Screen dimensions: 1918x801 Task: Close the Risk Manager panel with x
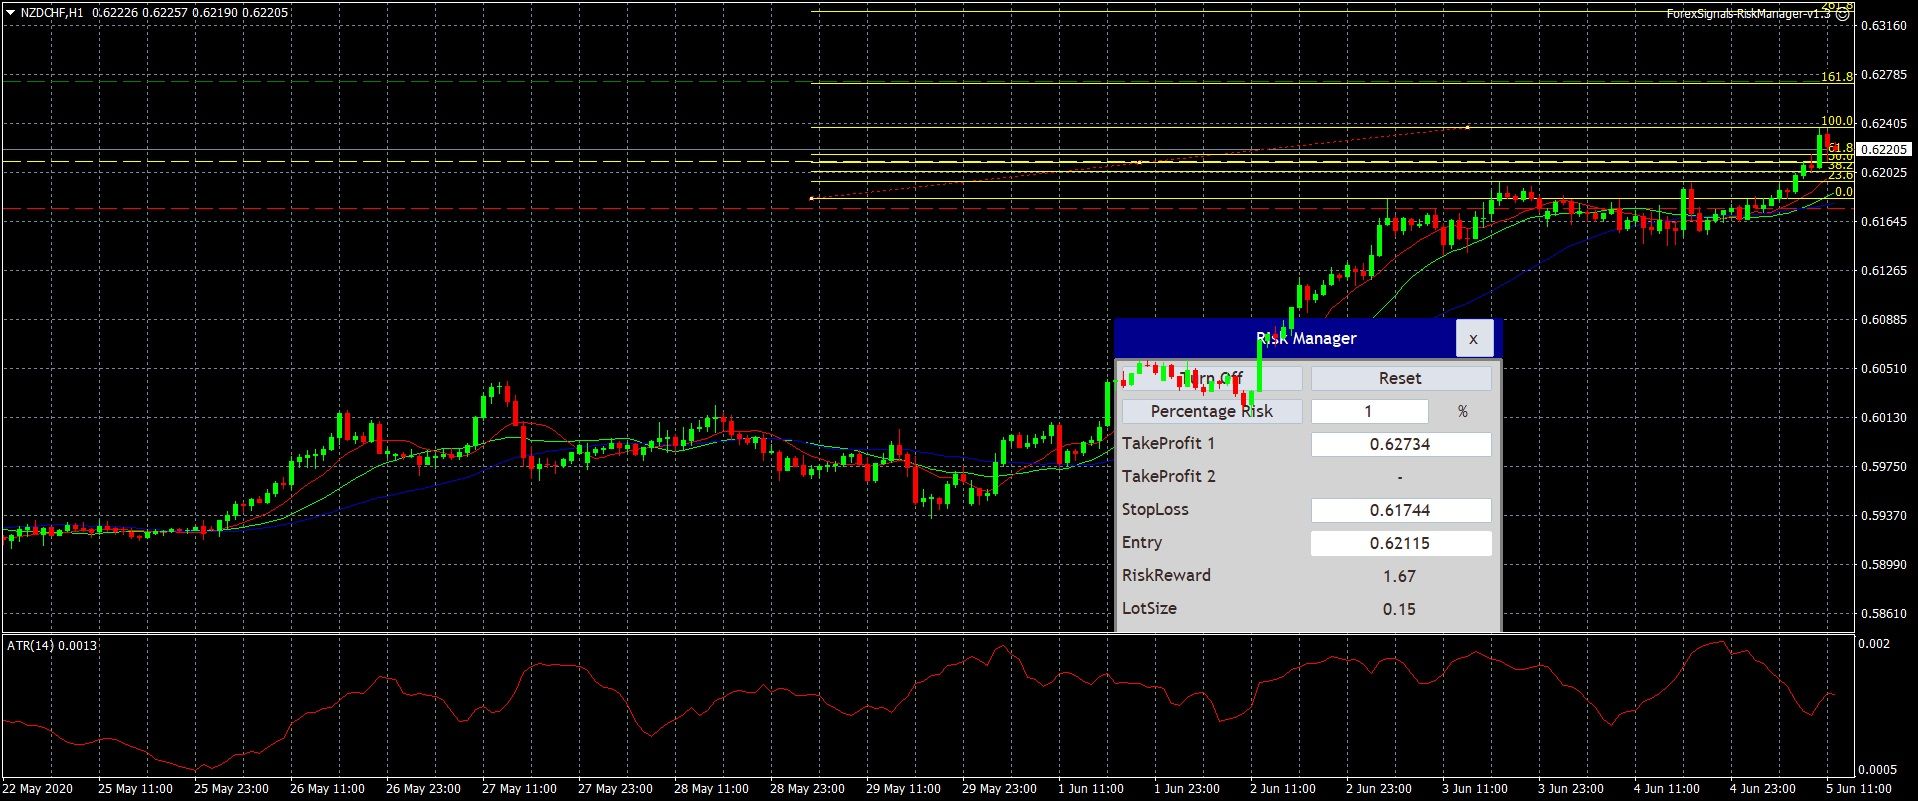(1473, 339)
